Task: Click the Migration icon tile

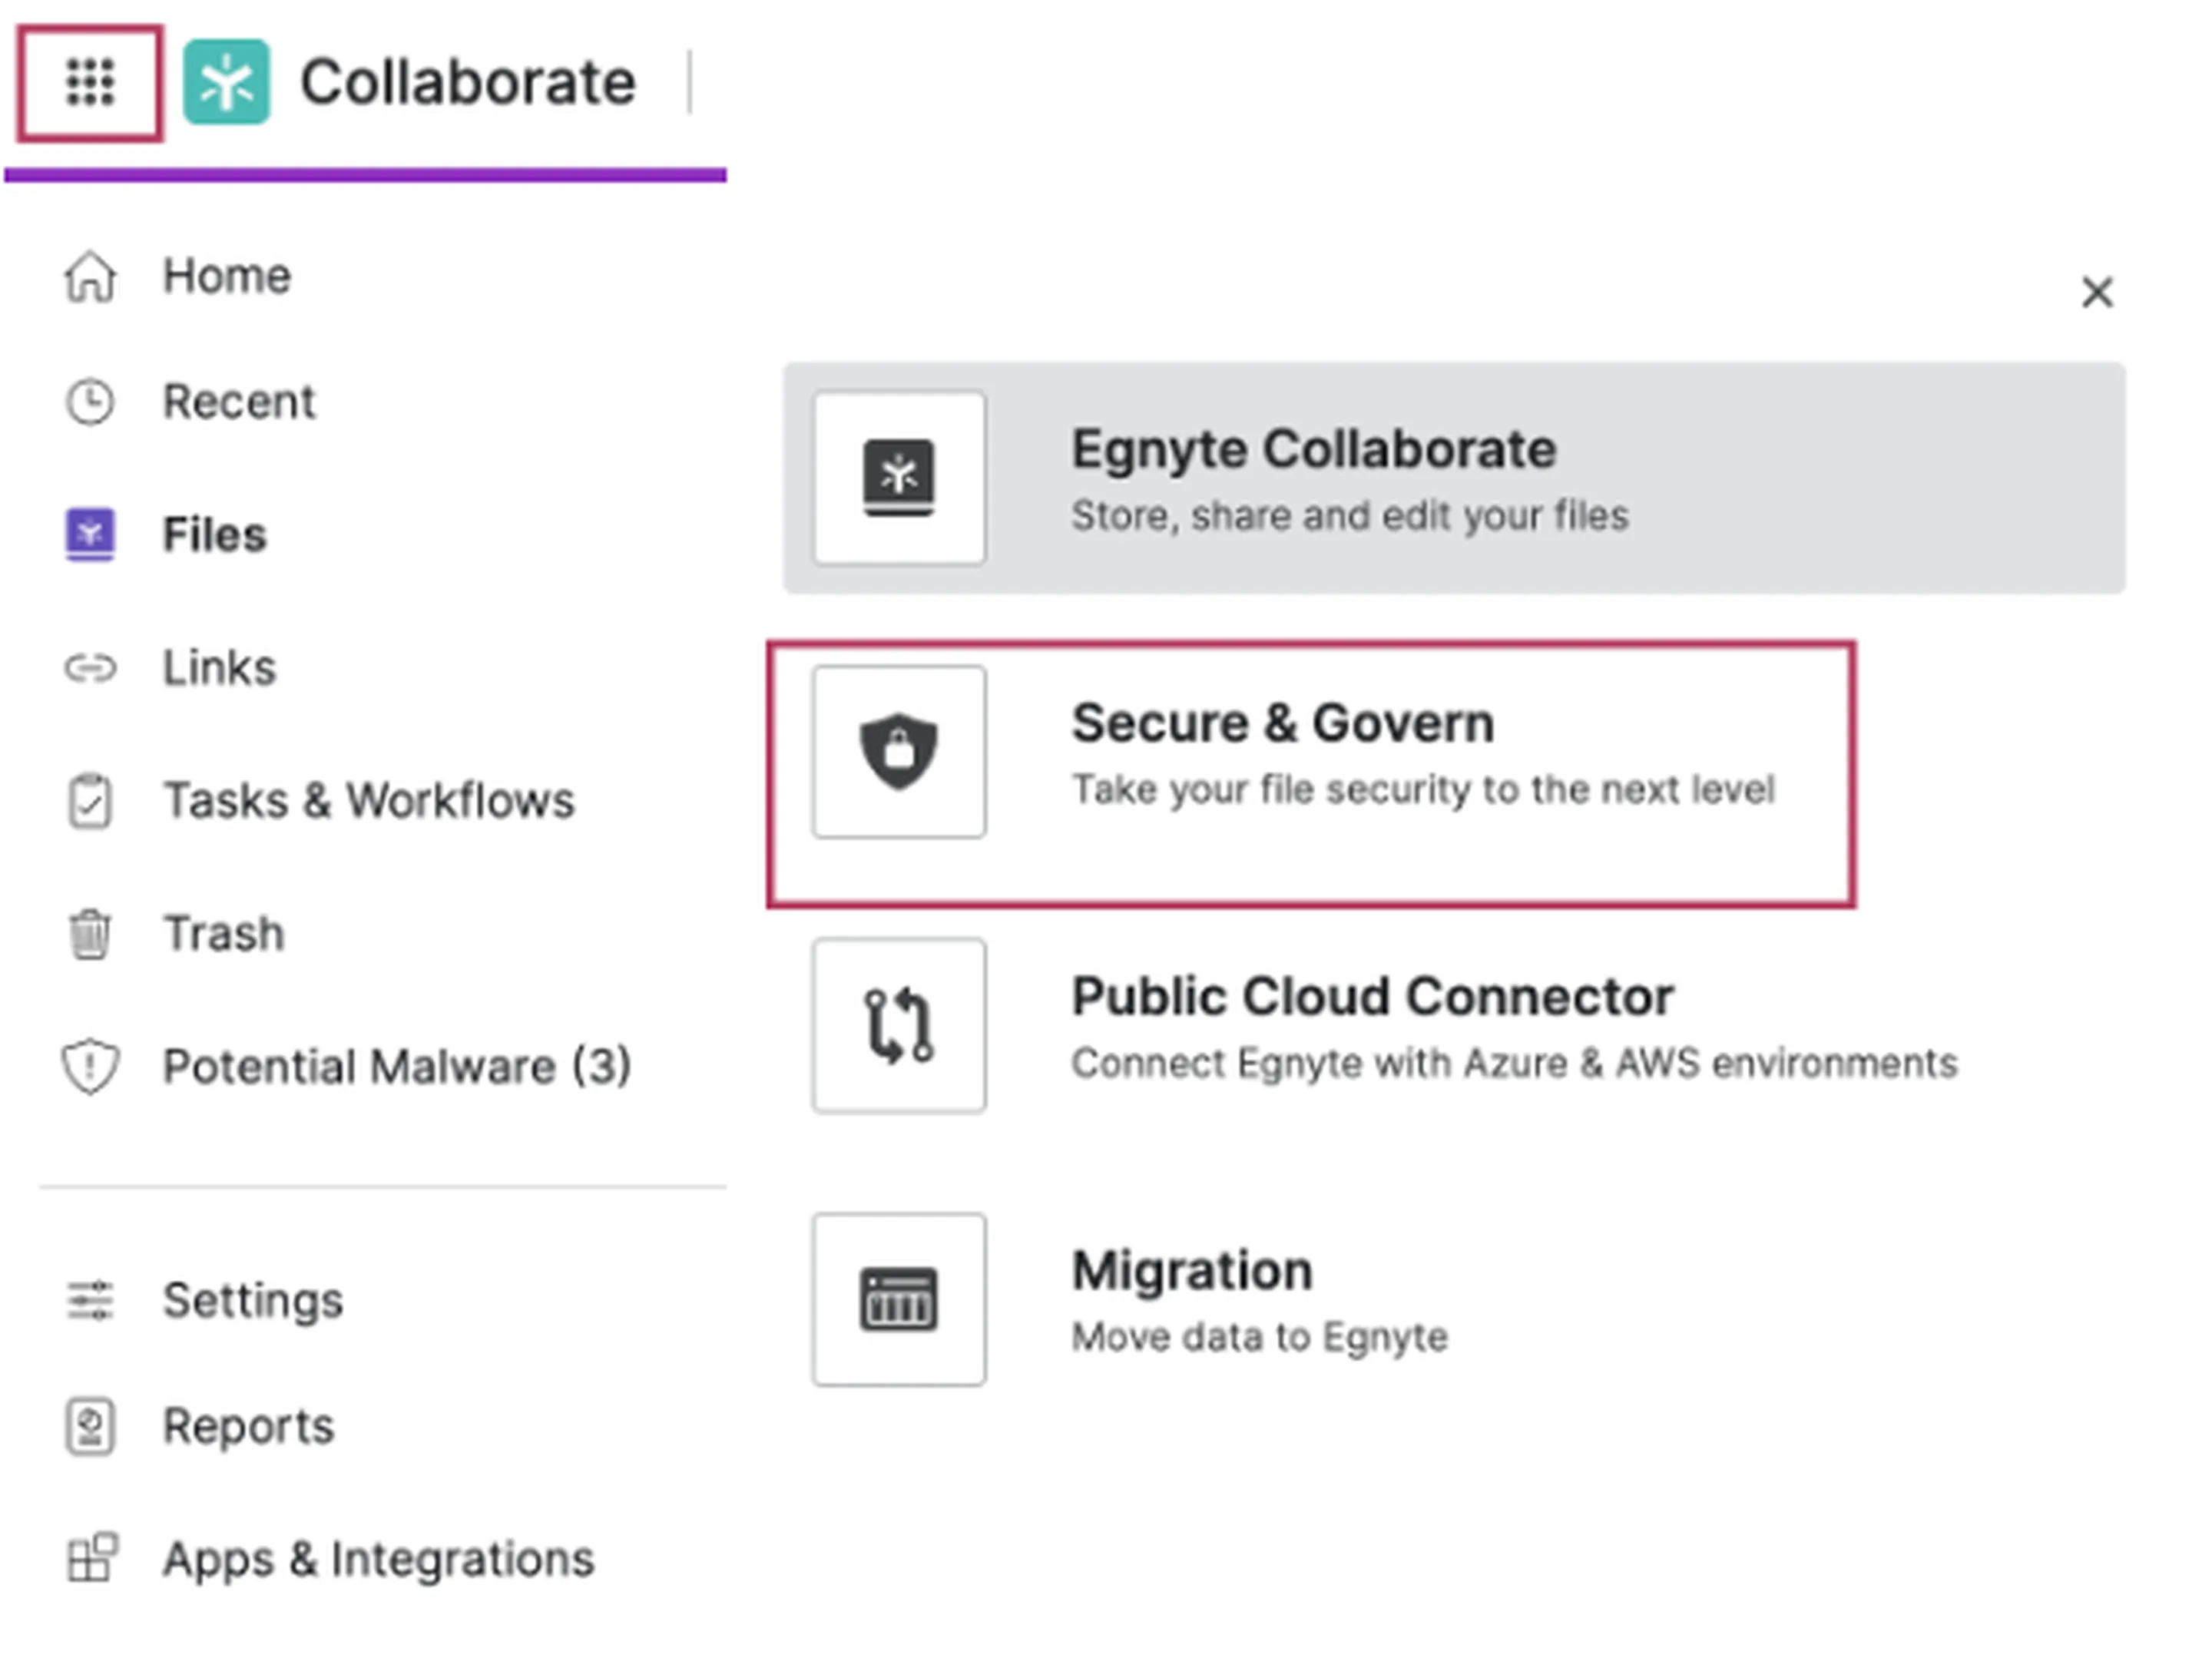Action: (898, 1299)
